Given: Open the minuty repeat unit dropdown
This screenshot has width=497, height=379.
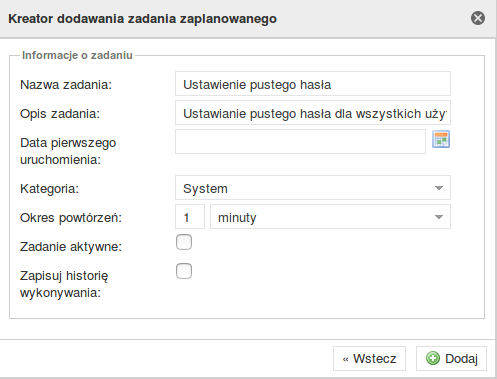Looking at the screenshot, I should tap(330, 217).
